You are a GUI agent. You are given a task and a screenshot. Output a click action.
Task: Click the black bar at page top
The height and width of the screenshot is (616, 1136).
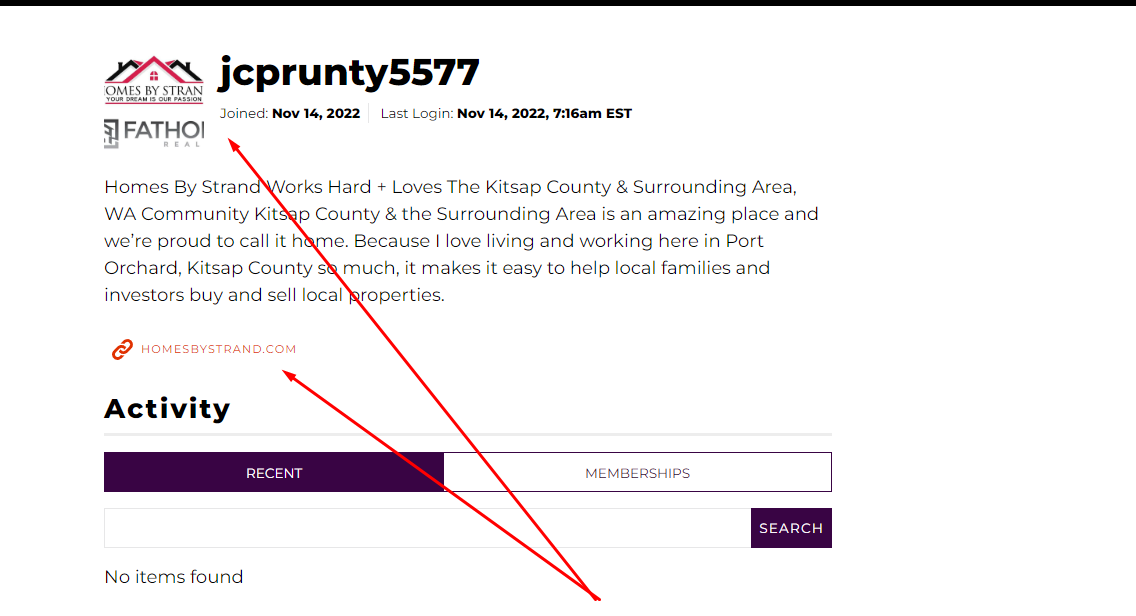point(568,3)
